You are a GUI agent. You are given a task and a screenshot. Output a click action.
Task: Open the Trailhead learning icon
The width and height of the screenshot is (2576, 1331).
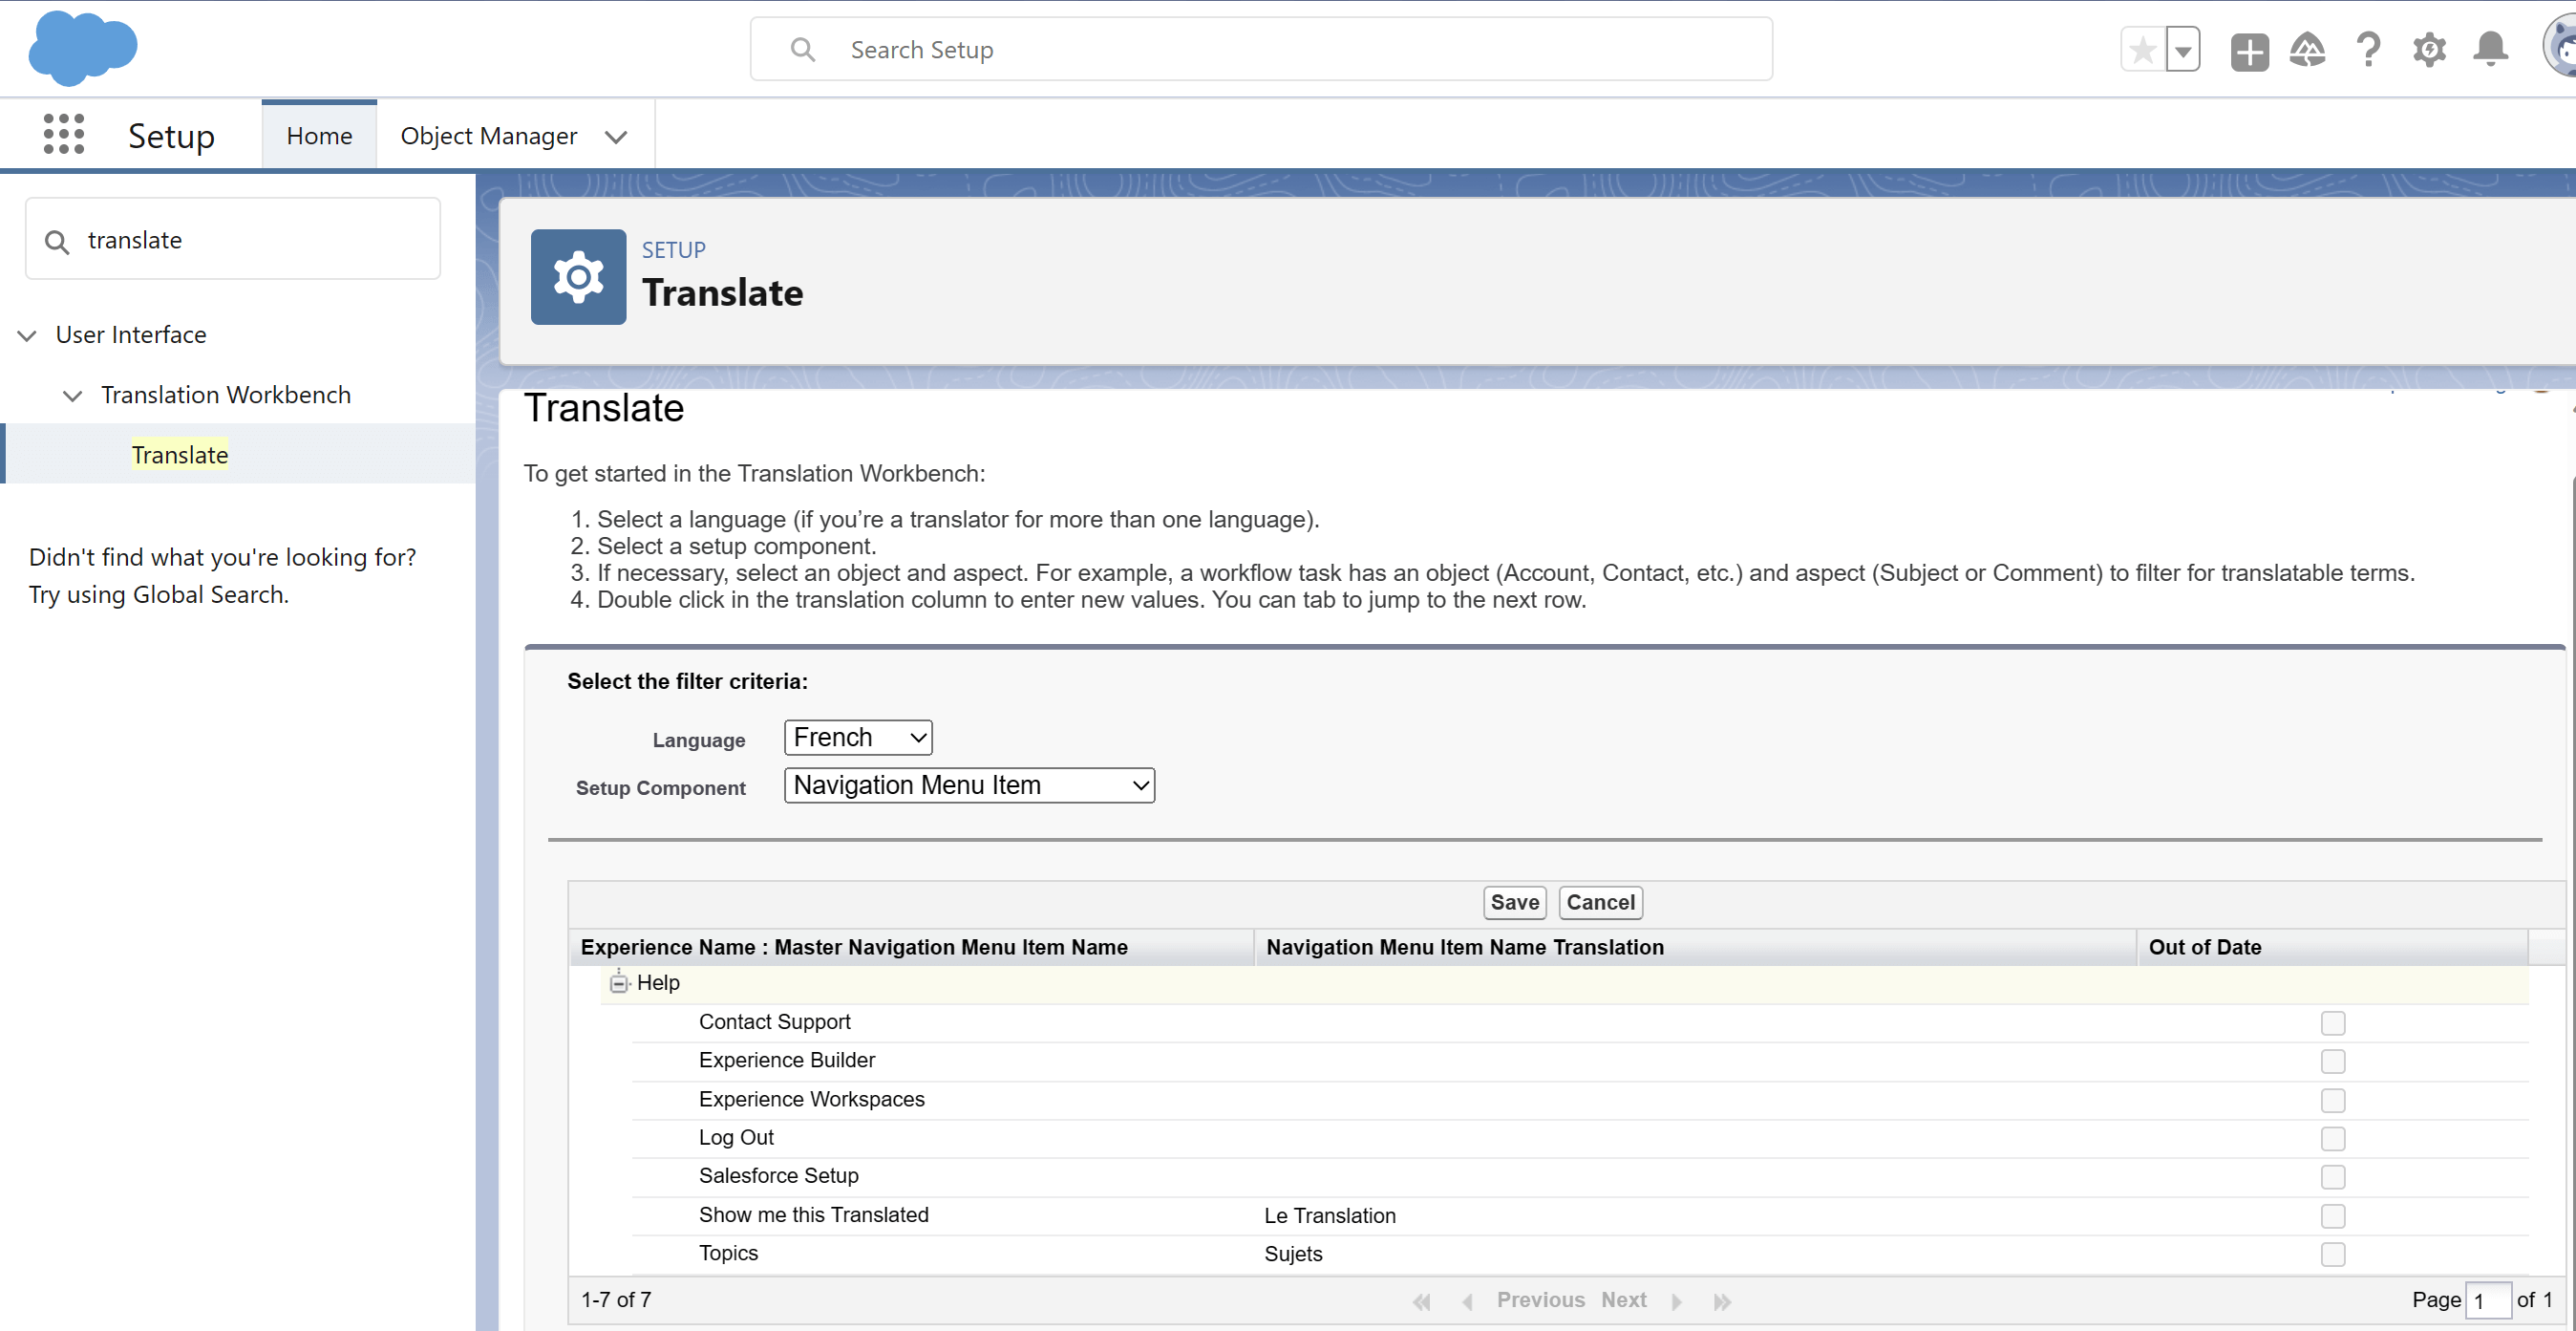tap(2308, 49)
